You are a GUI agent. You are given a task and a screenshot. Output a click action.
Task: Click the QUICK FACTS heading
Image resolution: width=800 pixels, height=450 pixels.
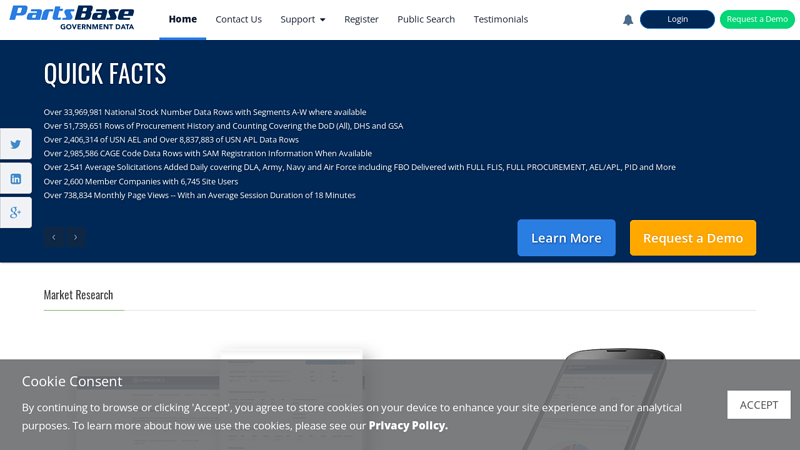105,73
